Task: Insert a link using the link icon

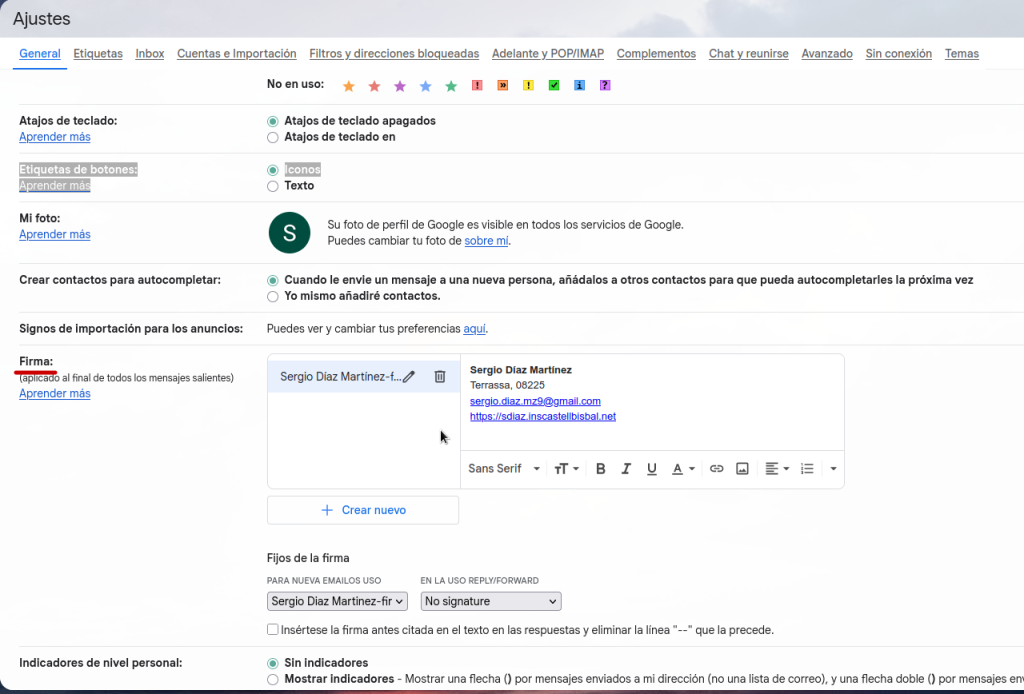Action: tap(716, 469)
